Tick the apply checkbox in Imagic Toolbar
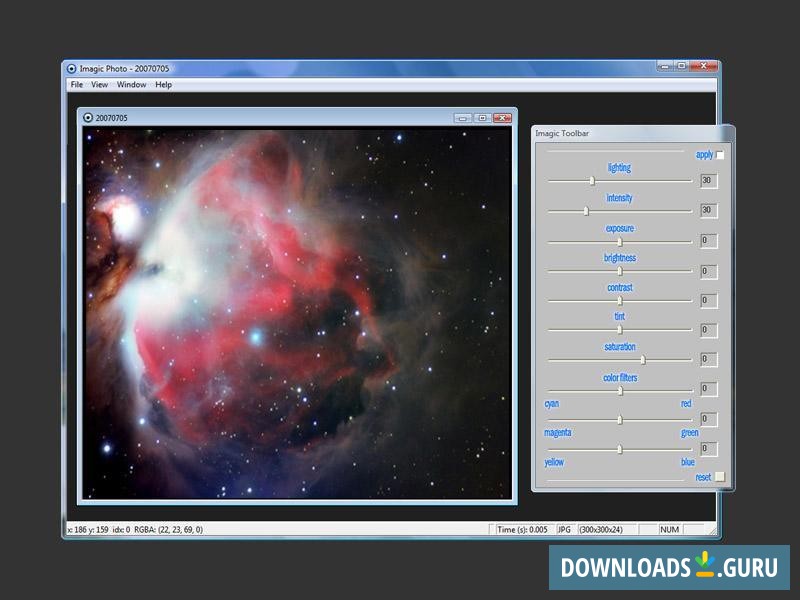 click(720, 155)
